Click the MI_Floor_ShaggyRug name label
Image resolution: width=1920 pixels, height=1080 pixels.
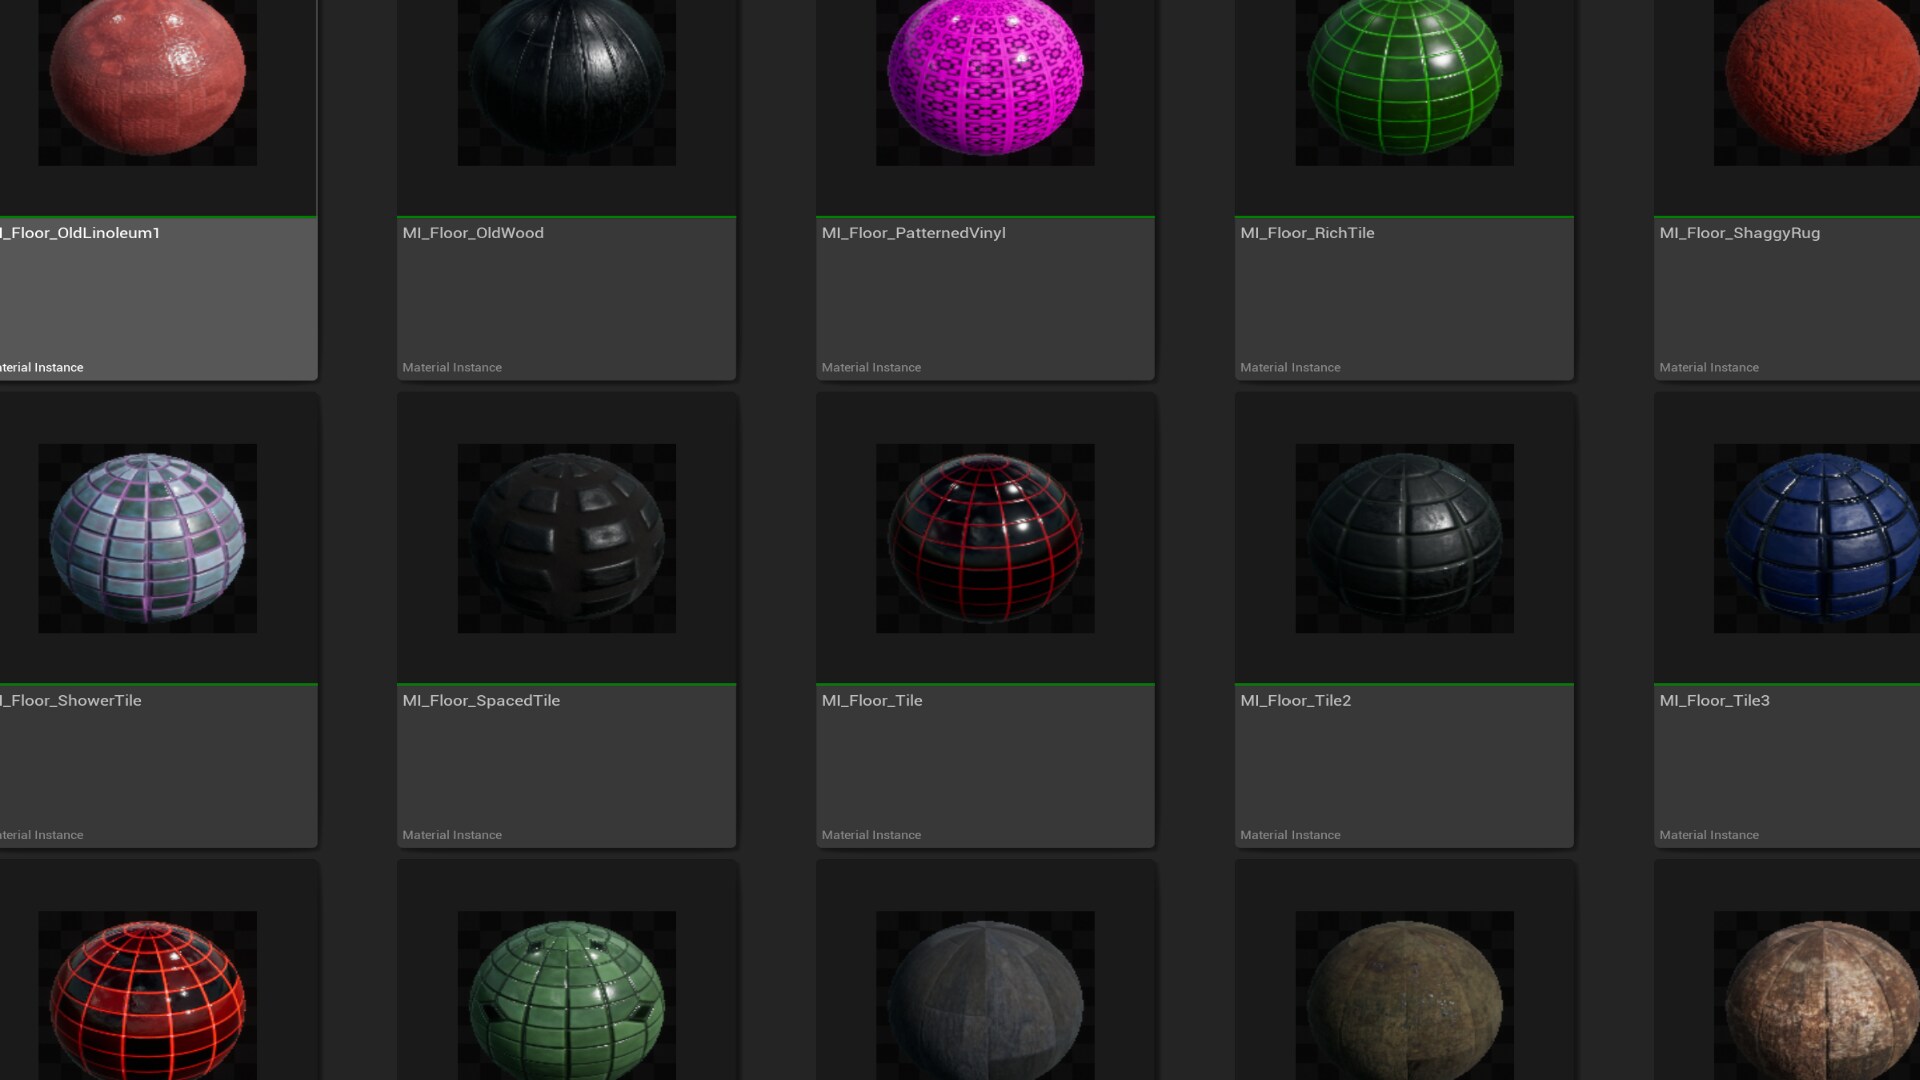pos(1740,232)
